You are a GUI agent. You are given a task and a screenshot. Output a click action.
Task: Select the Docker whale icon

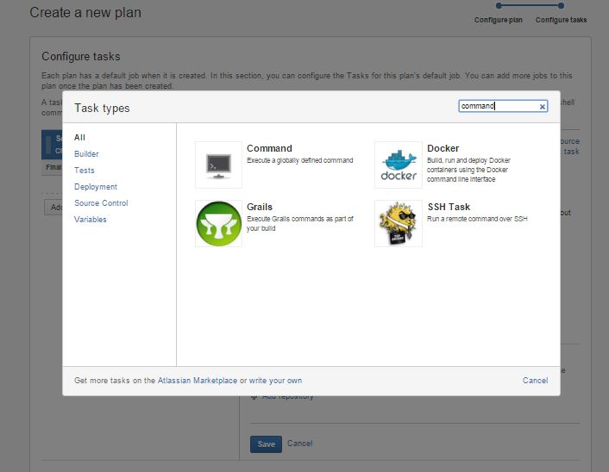point(398,165)
